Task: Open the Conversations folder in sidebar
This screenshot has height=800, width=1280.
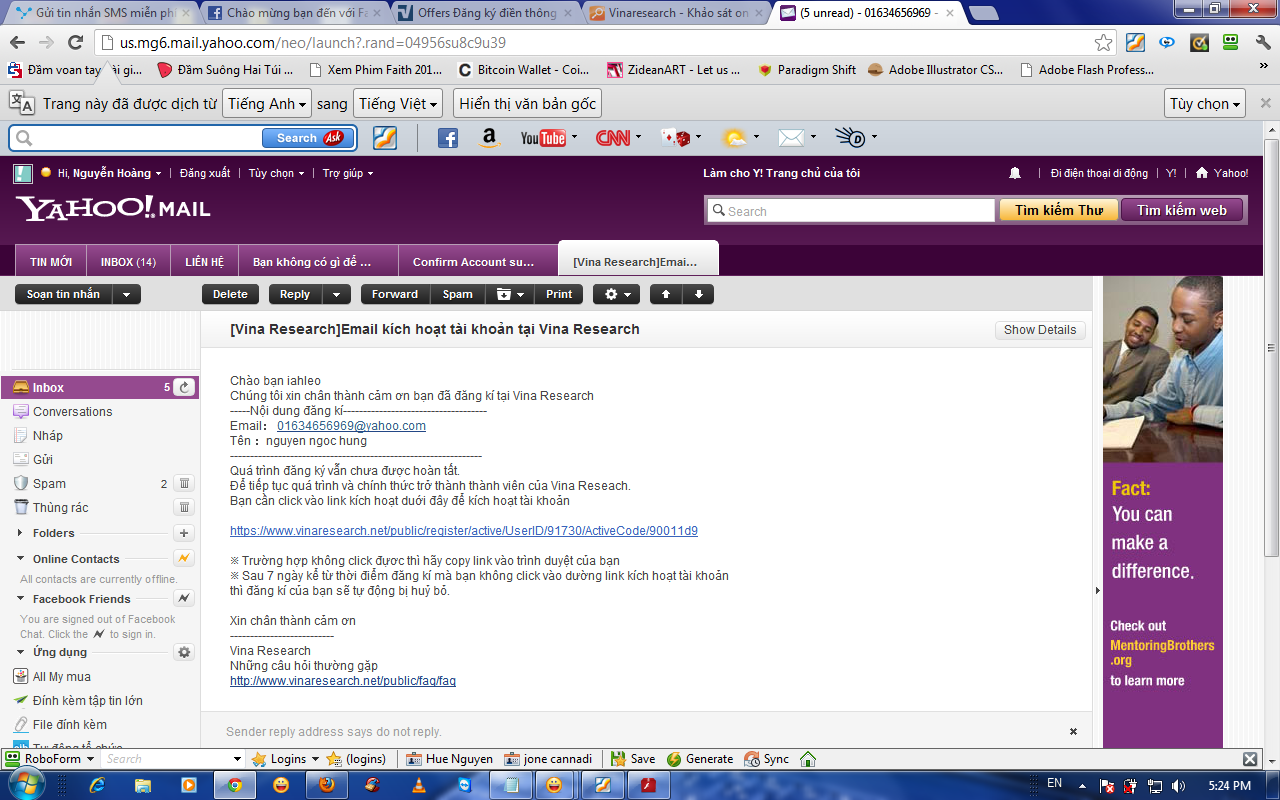Action: pyautogui.click(x=73, y=411)
